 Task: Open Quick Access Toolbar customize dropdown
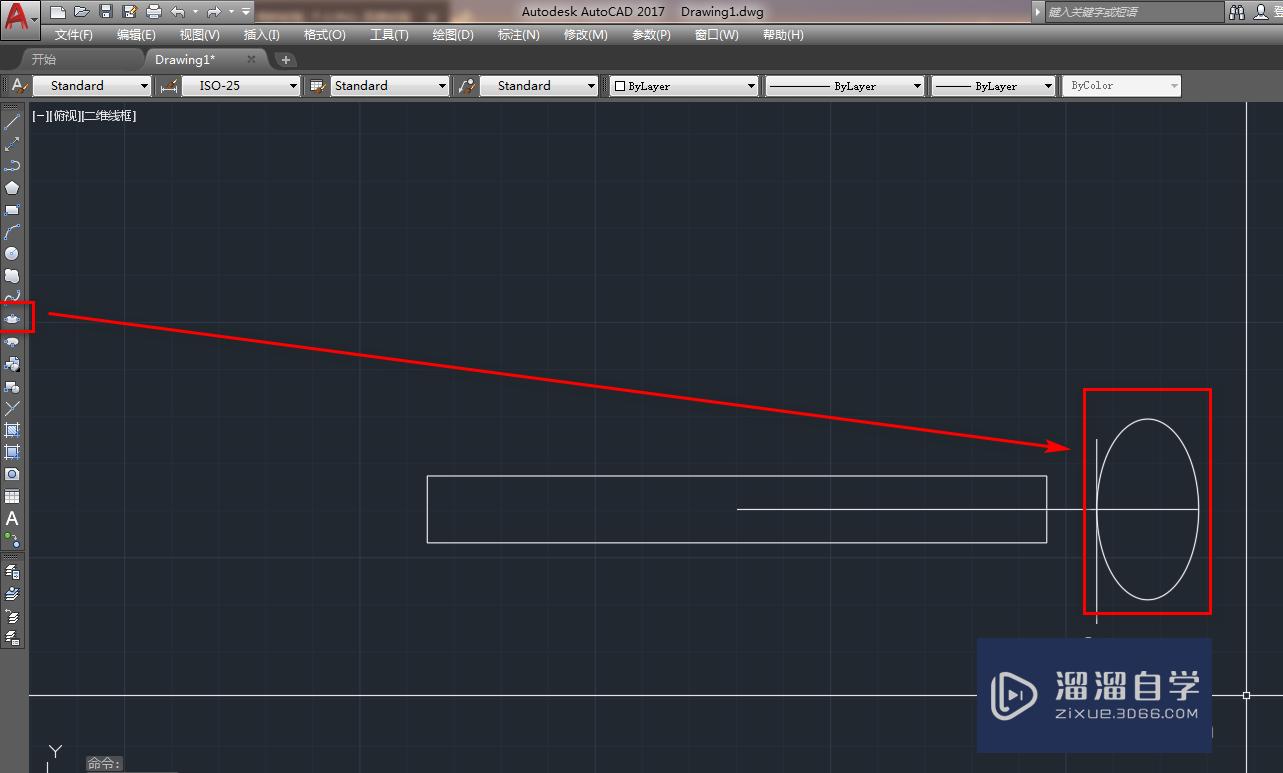[x=246, y=12]
